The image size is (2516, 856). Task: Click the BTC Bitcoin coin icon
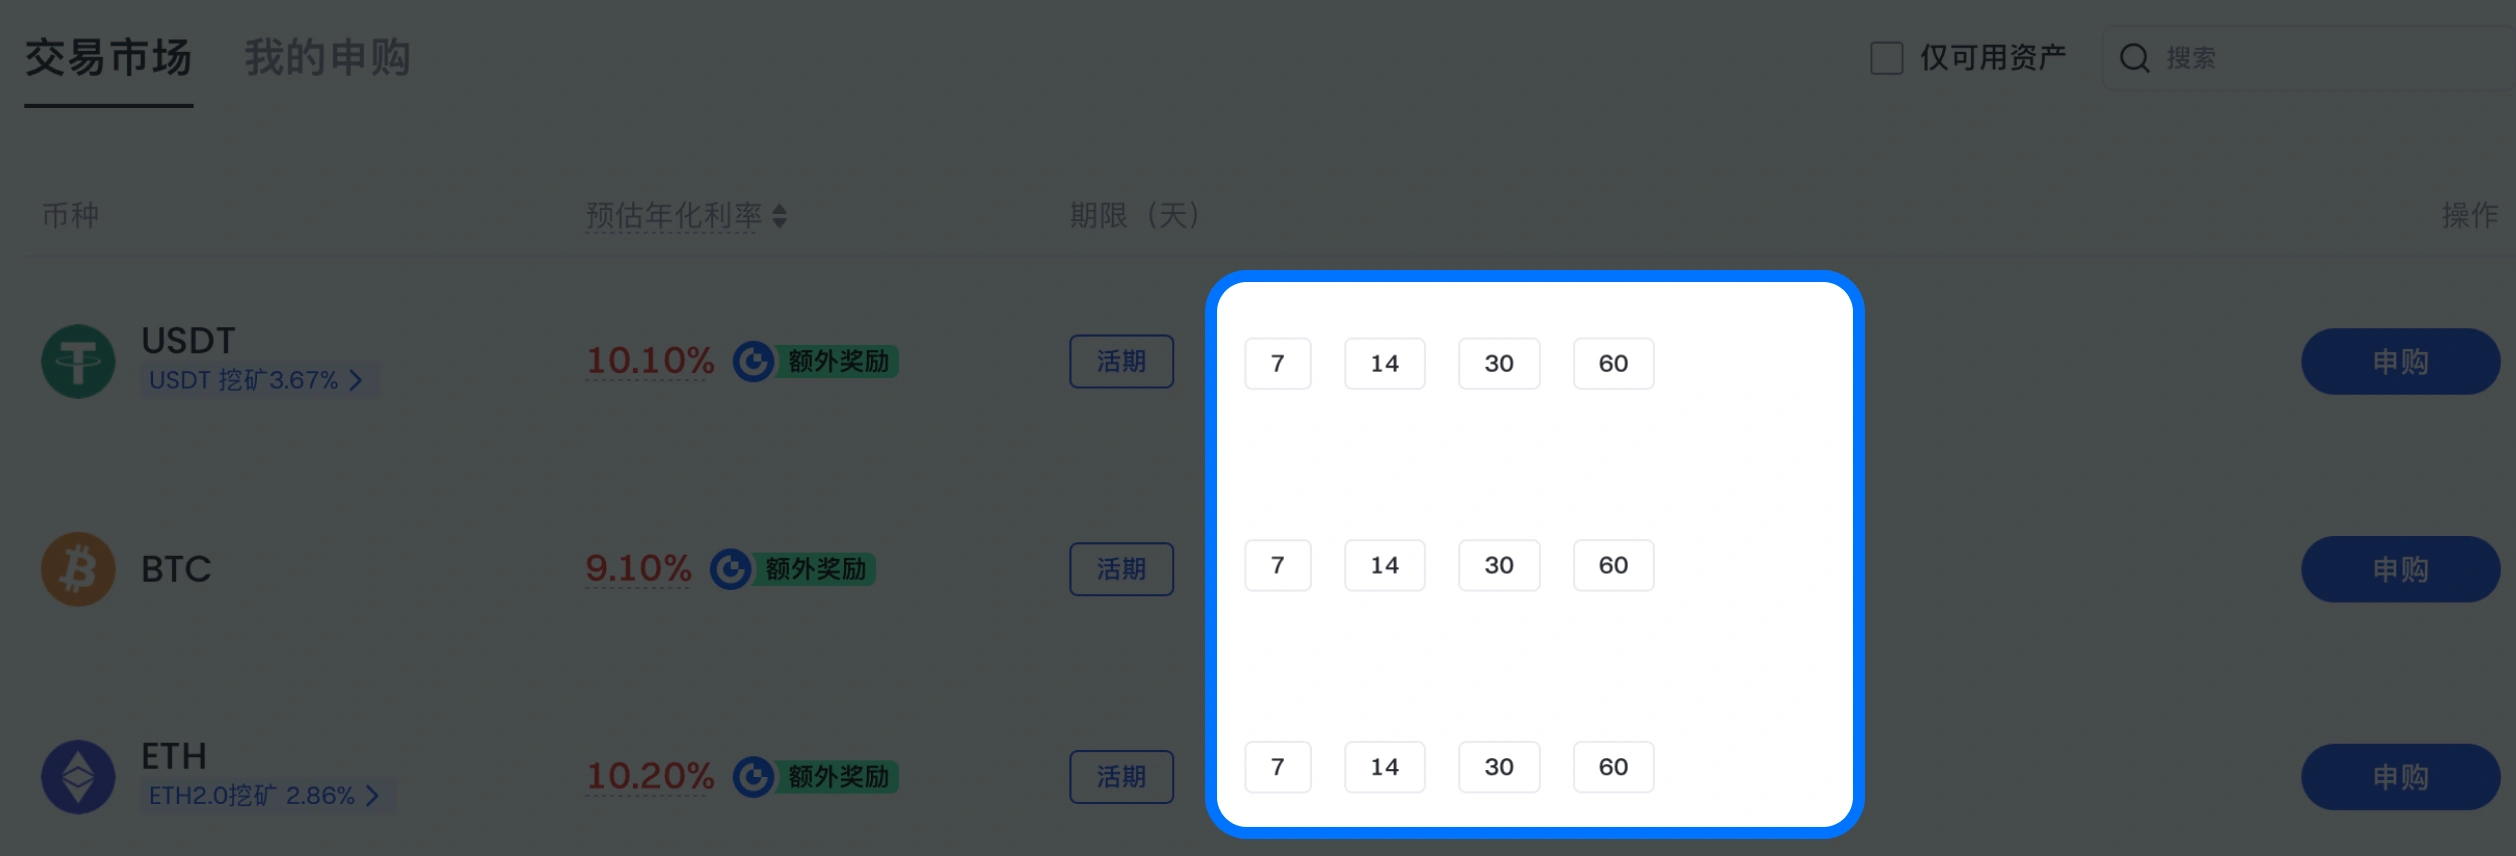78,569
